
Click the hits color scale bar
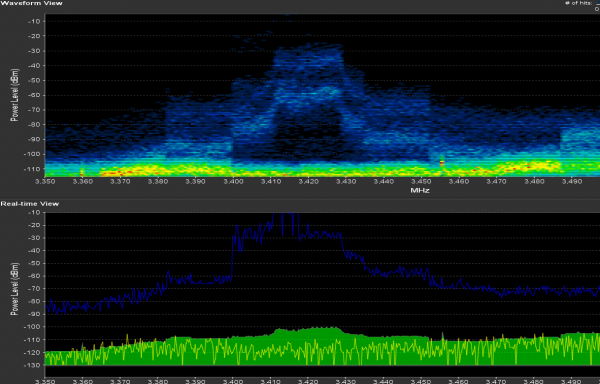(x=597, y=3)
